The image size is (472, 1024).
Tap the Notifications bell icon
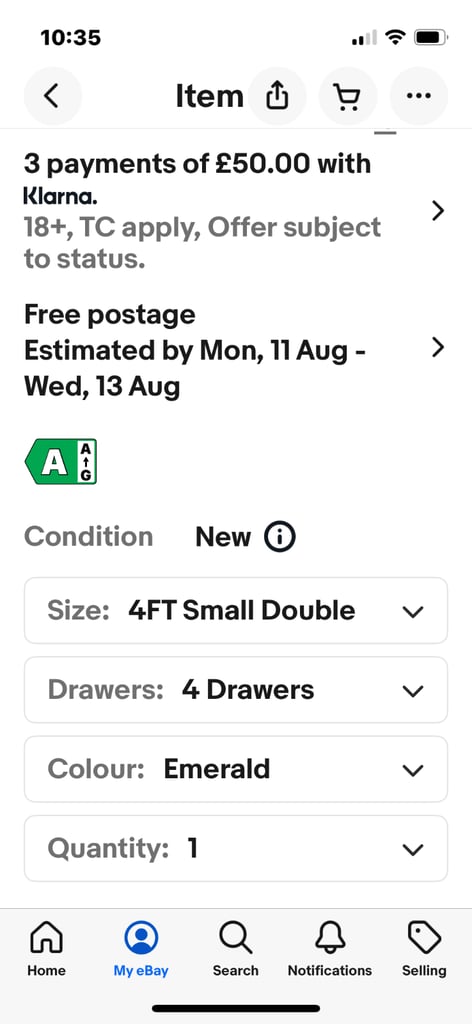330,938
